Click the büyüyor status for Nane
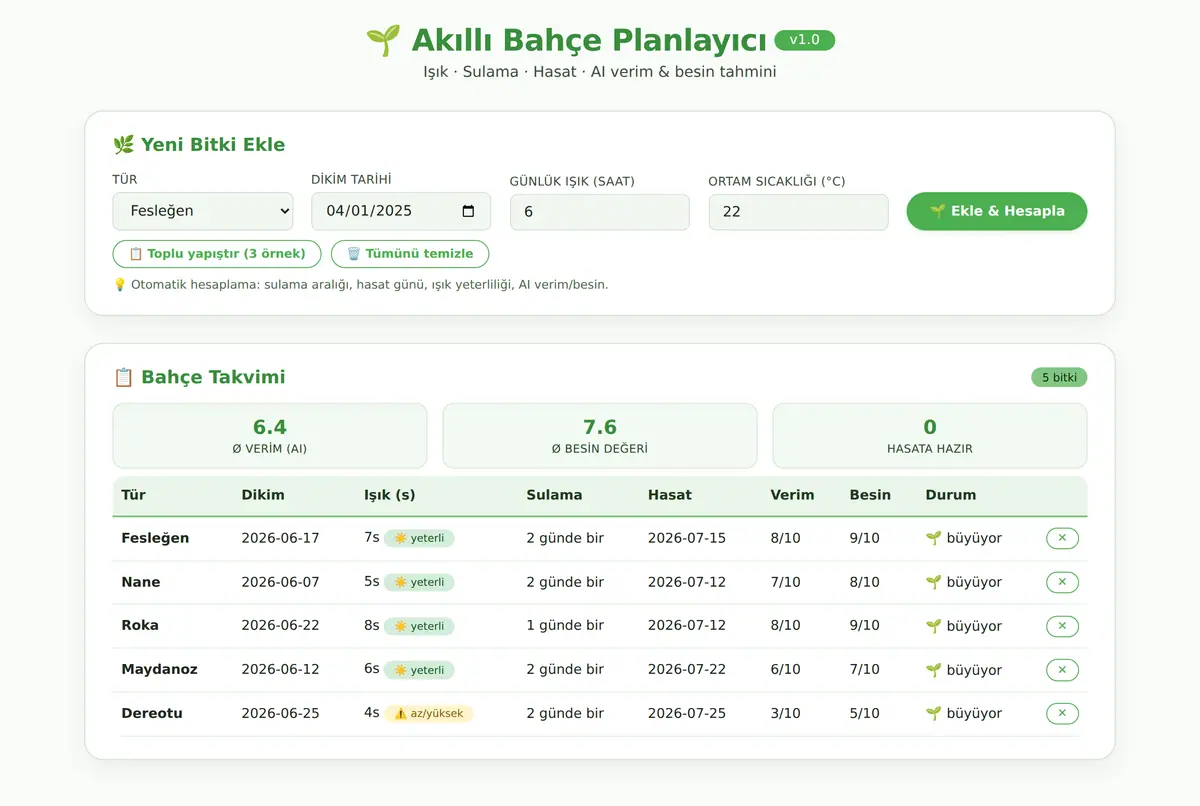 pyautogui.click(x=964, y=582)
